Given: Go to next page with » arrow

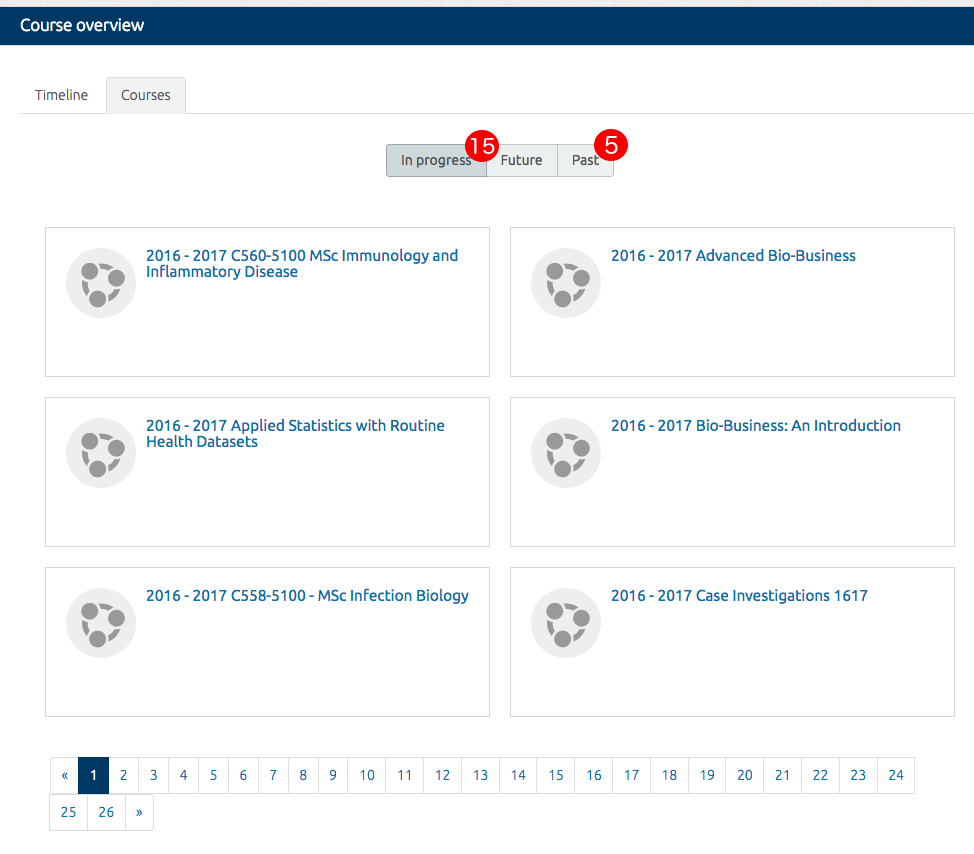Looking at the screenshot, I should coord(139,812).
